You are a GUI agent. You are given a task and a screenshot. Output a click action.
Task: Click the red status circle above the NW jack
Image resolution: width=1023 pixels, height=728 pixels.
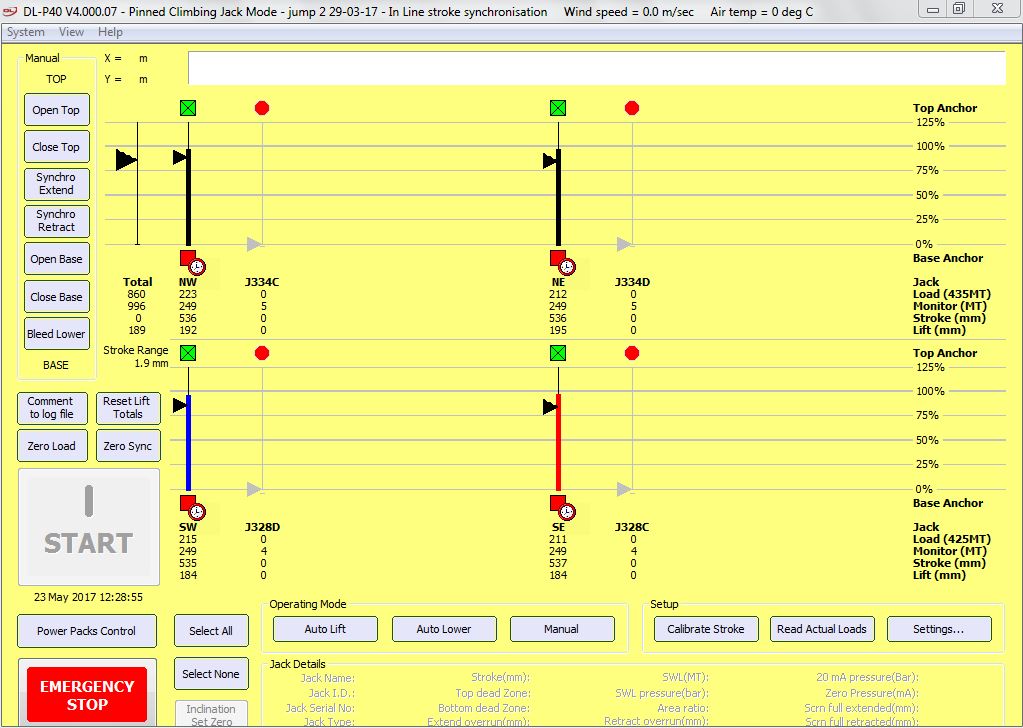(x=261, y=108)
